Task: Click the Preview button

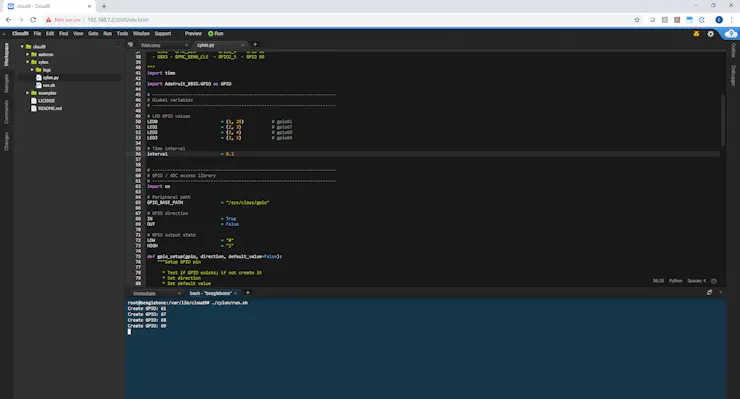Action: (x=193, y=34)
